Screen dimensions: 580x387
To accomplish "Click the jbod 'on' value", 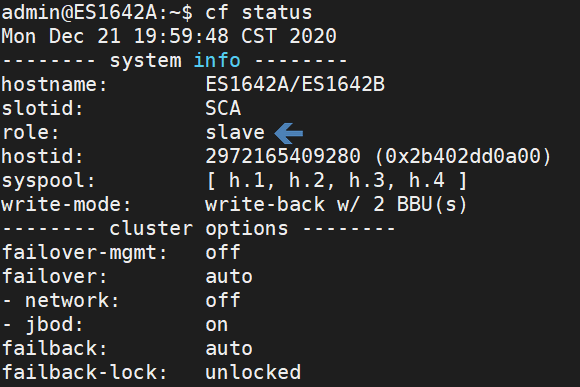I will (x=217, y=325).
